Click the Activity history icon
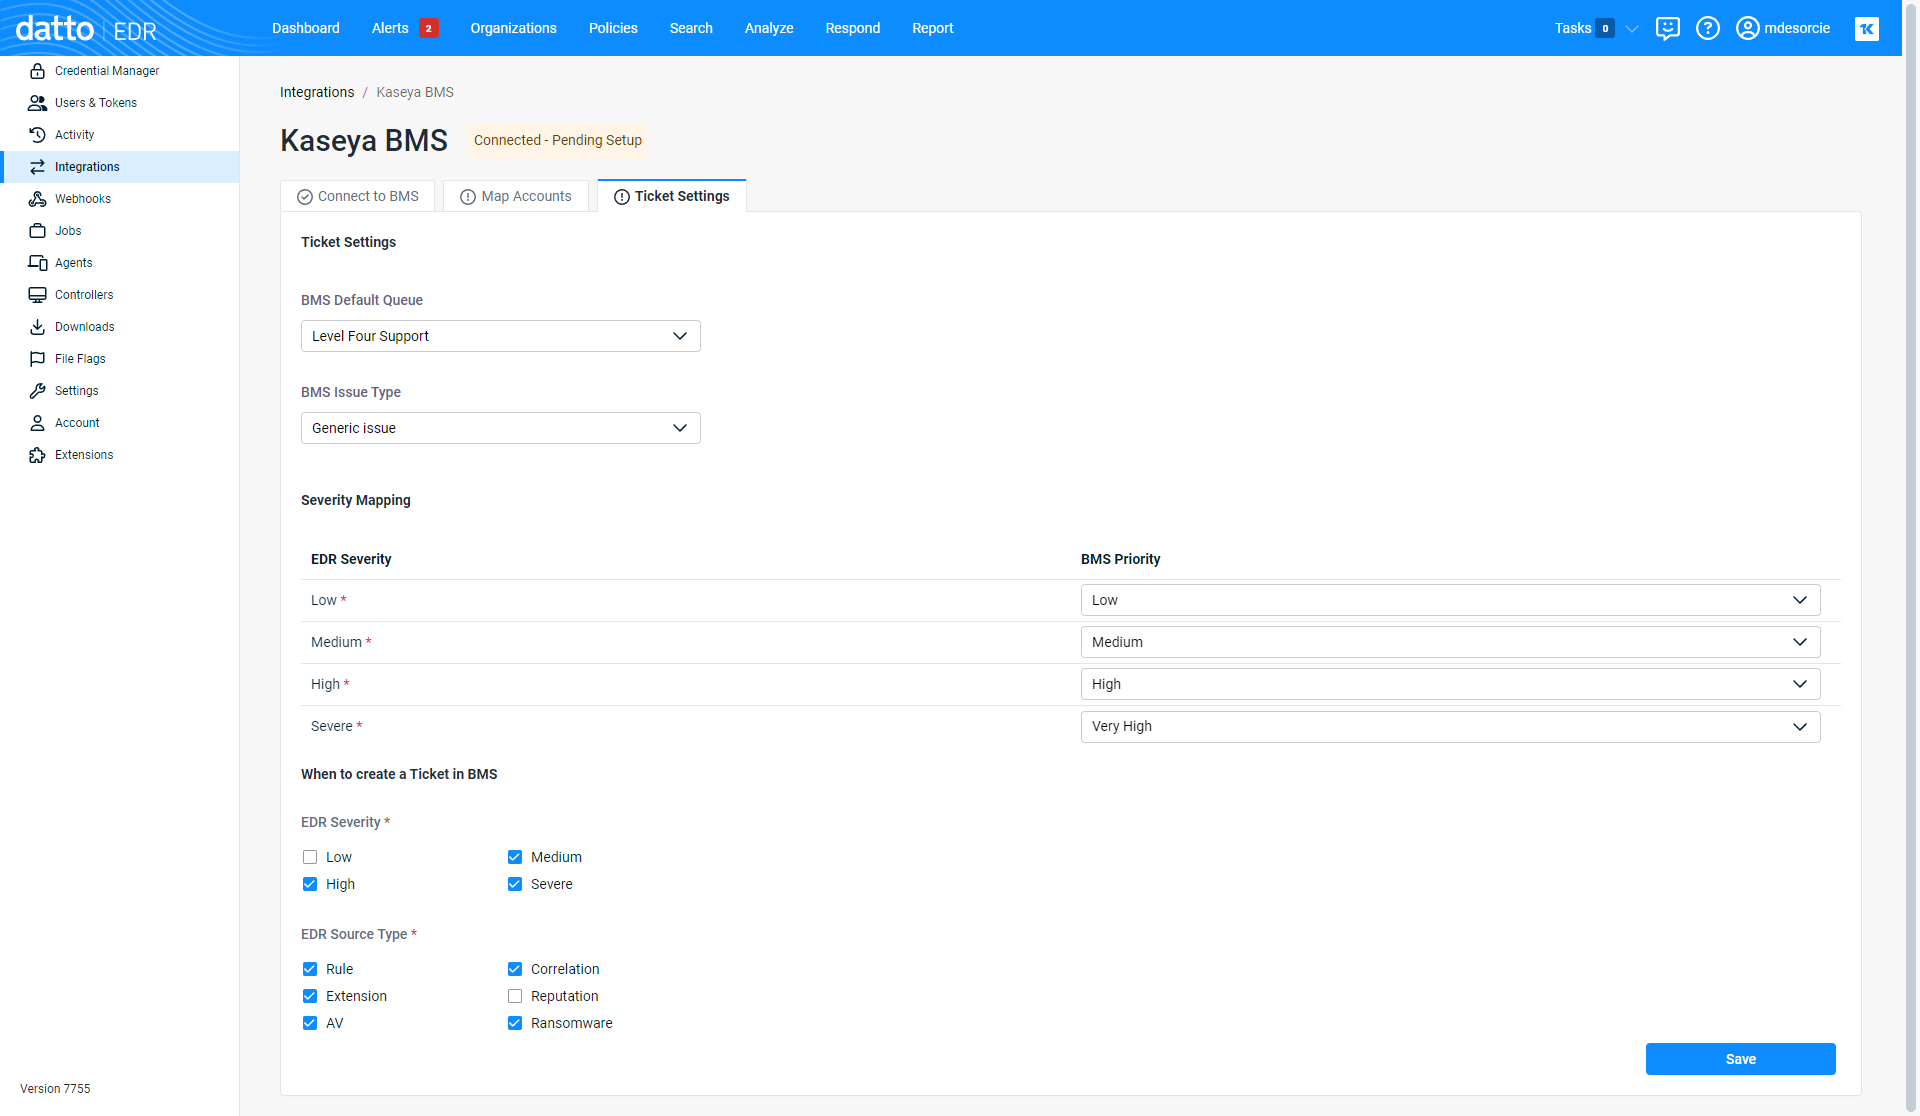Image resolution: width=1920 pixels, height=1116 pixels. pyautogui.click(x=37, y=135)
